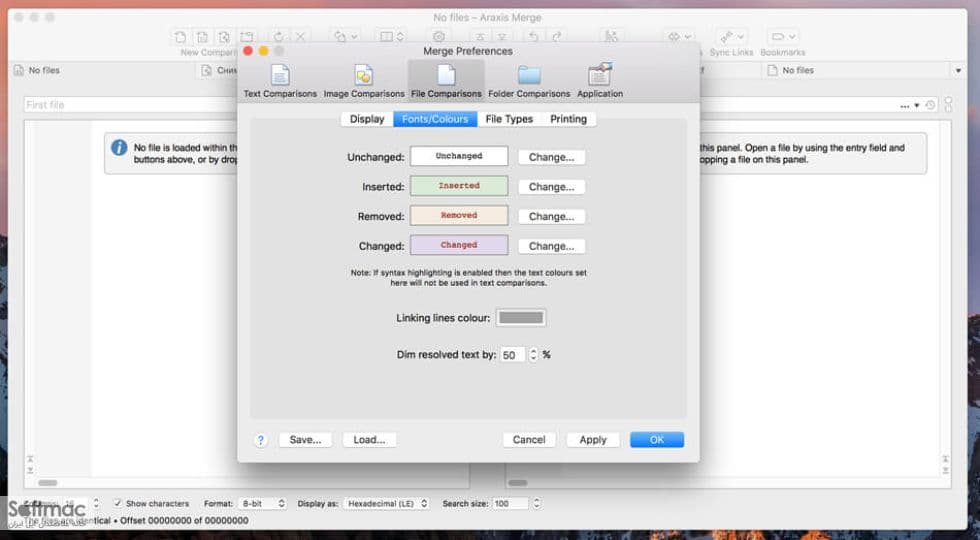
Task: Open the Image Comparisons preferences icon
Action: [x=364, y=75]
